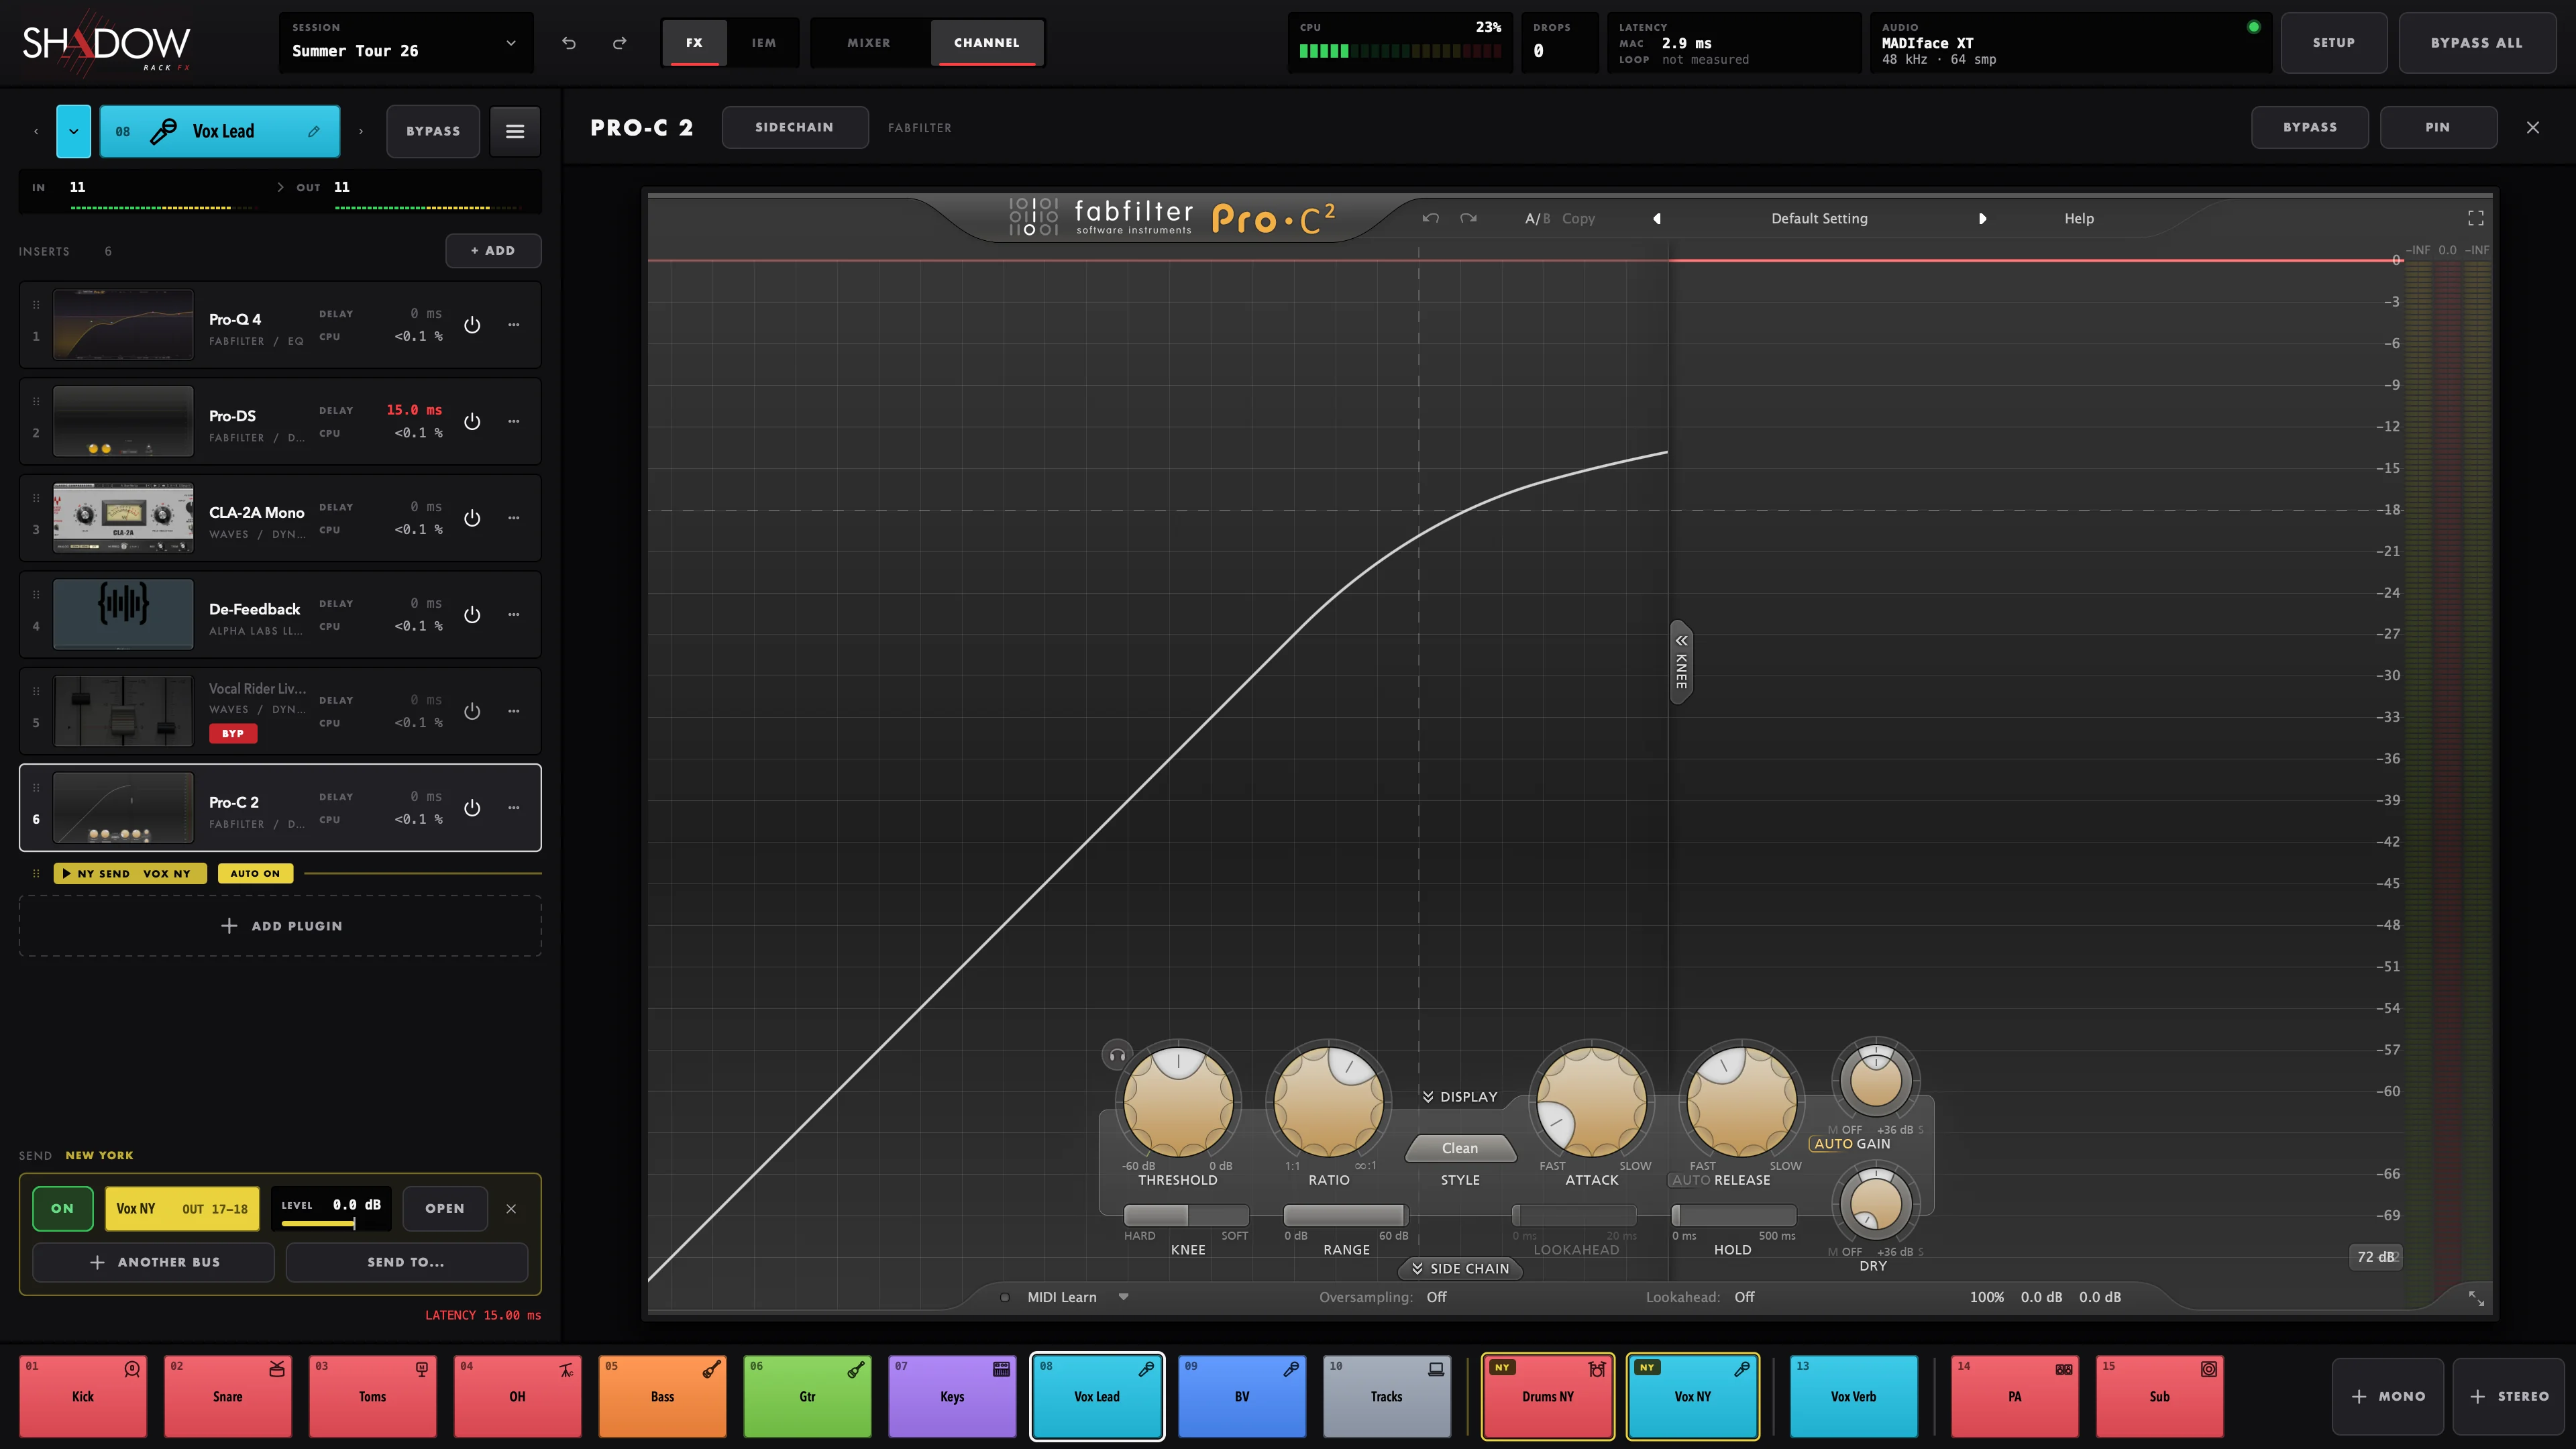Image resolution: width=2576 pixels, height=1449 pixels.
Task: Adjust the KNEE hard-soft slider
Action: [x=1186, y=1215]
